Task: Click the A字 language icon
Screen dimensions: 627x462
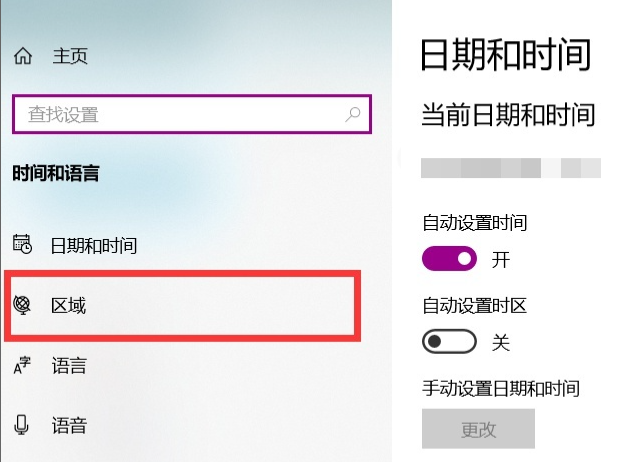Action: pyautogui.click(x=23, y=366)
